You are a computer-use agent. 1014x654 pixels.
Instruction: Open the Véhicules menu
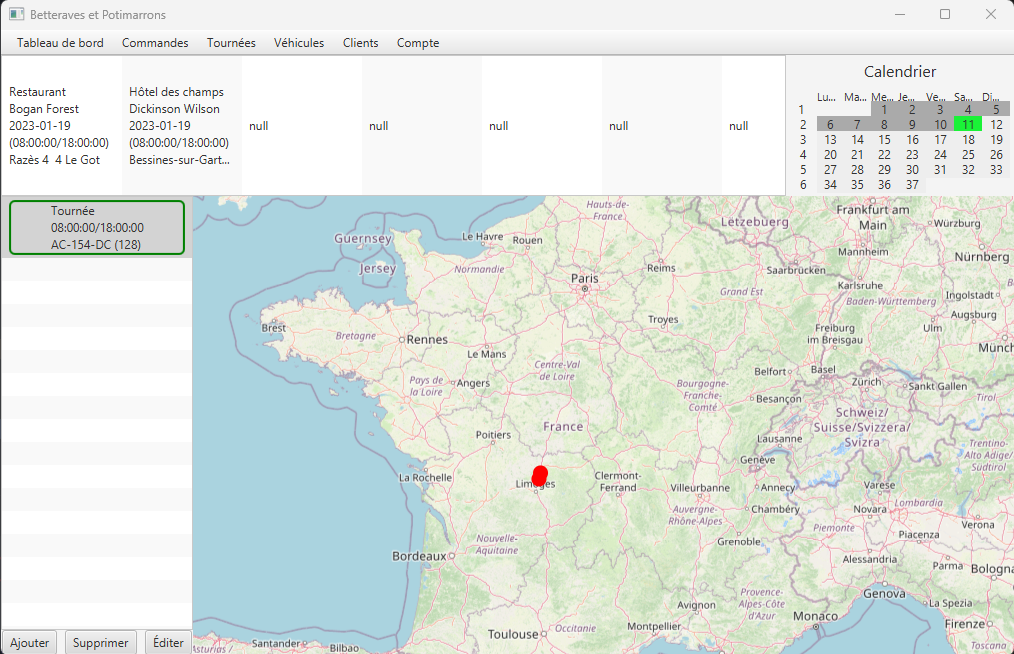[x=299, y=43]
